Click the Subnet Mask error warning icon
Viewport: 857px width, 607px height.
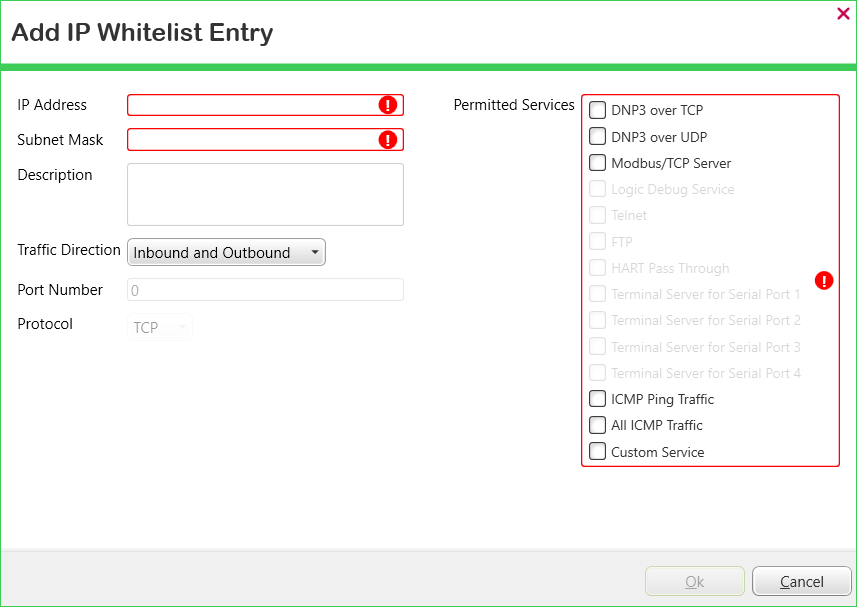[x=388, y=140]
